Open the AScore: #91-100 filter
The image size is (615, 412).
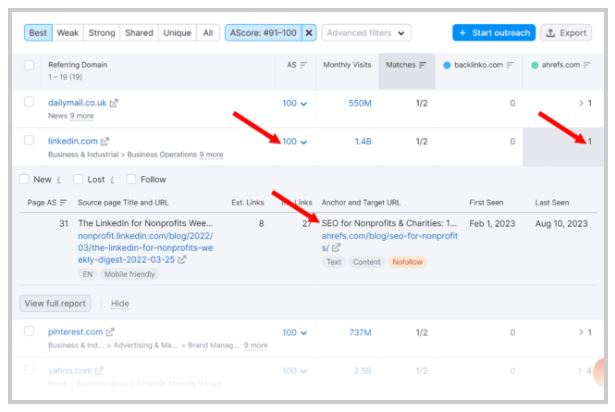263,33
